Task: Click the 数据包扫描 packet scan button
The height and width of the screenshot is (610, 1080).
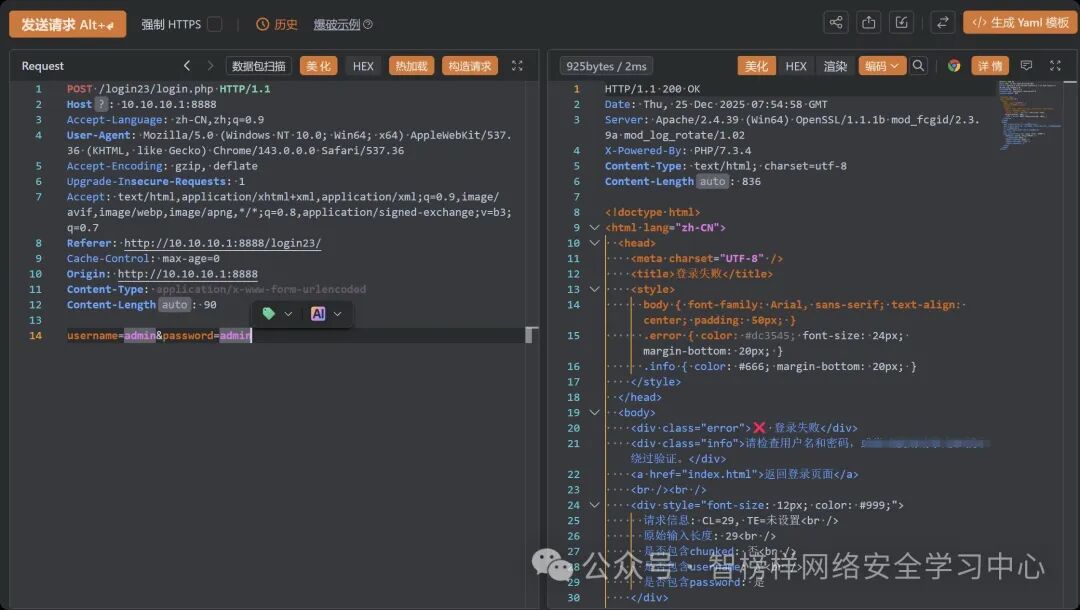Action: pyautogui.click(x=258, y=66)
